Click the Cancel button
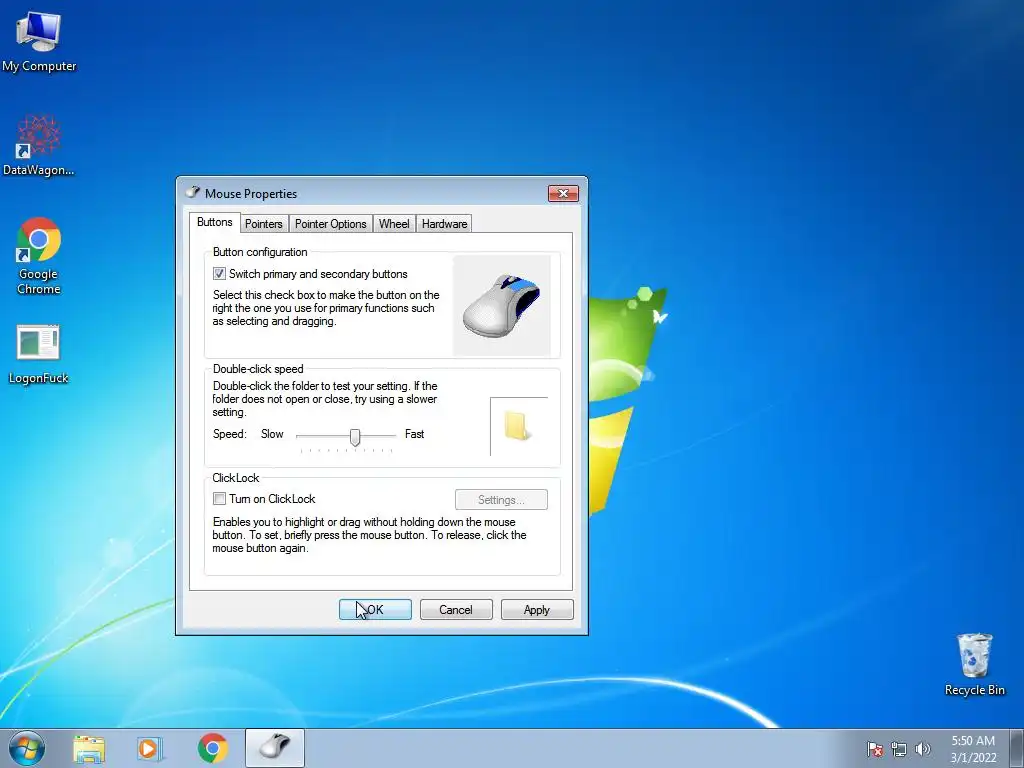Viewport: 1024px width, 768px height. [x=456, y=609]
